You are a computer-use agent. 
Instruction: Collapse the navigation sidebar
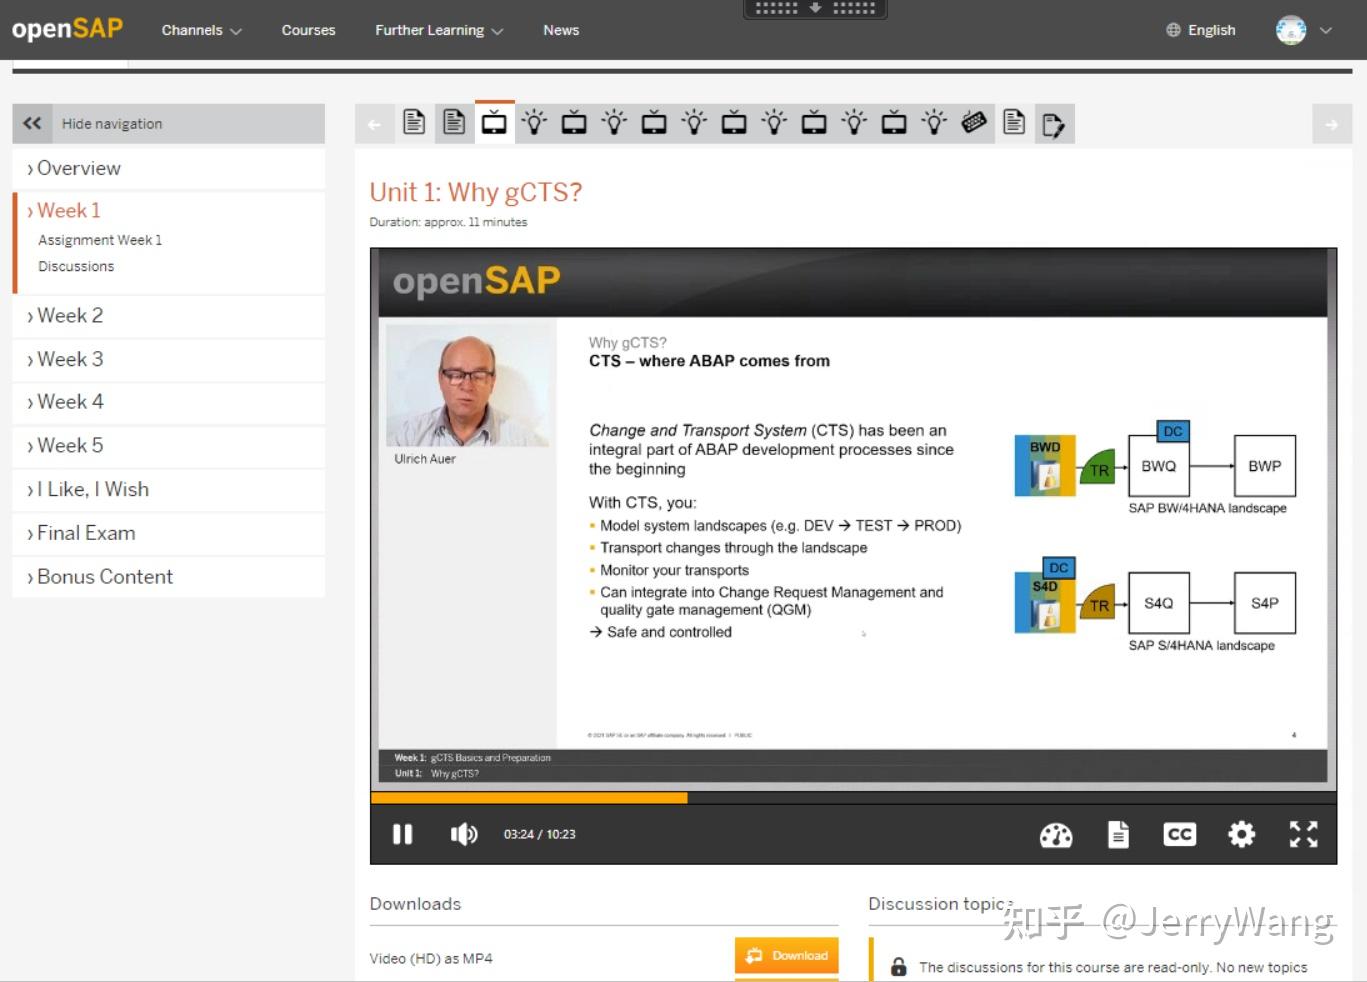32,123
